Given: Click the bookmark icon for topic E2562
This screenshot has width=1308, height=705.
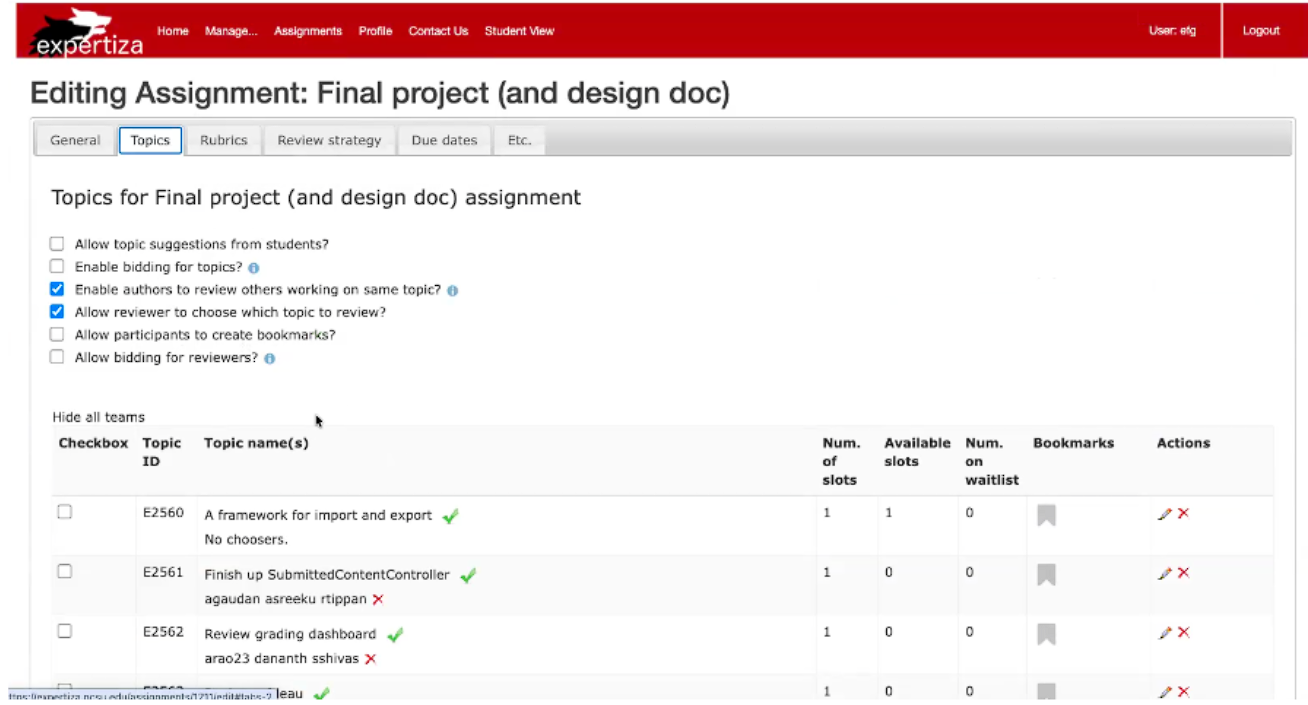Looking at the screenshot, I should tap(1046, 634).
